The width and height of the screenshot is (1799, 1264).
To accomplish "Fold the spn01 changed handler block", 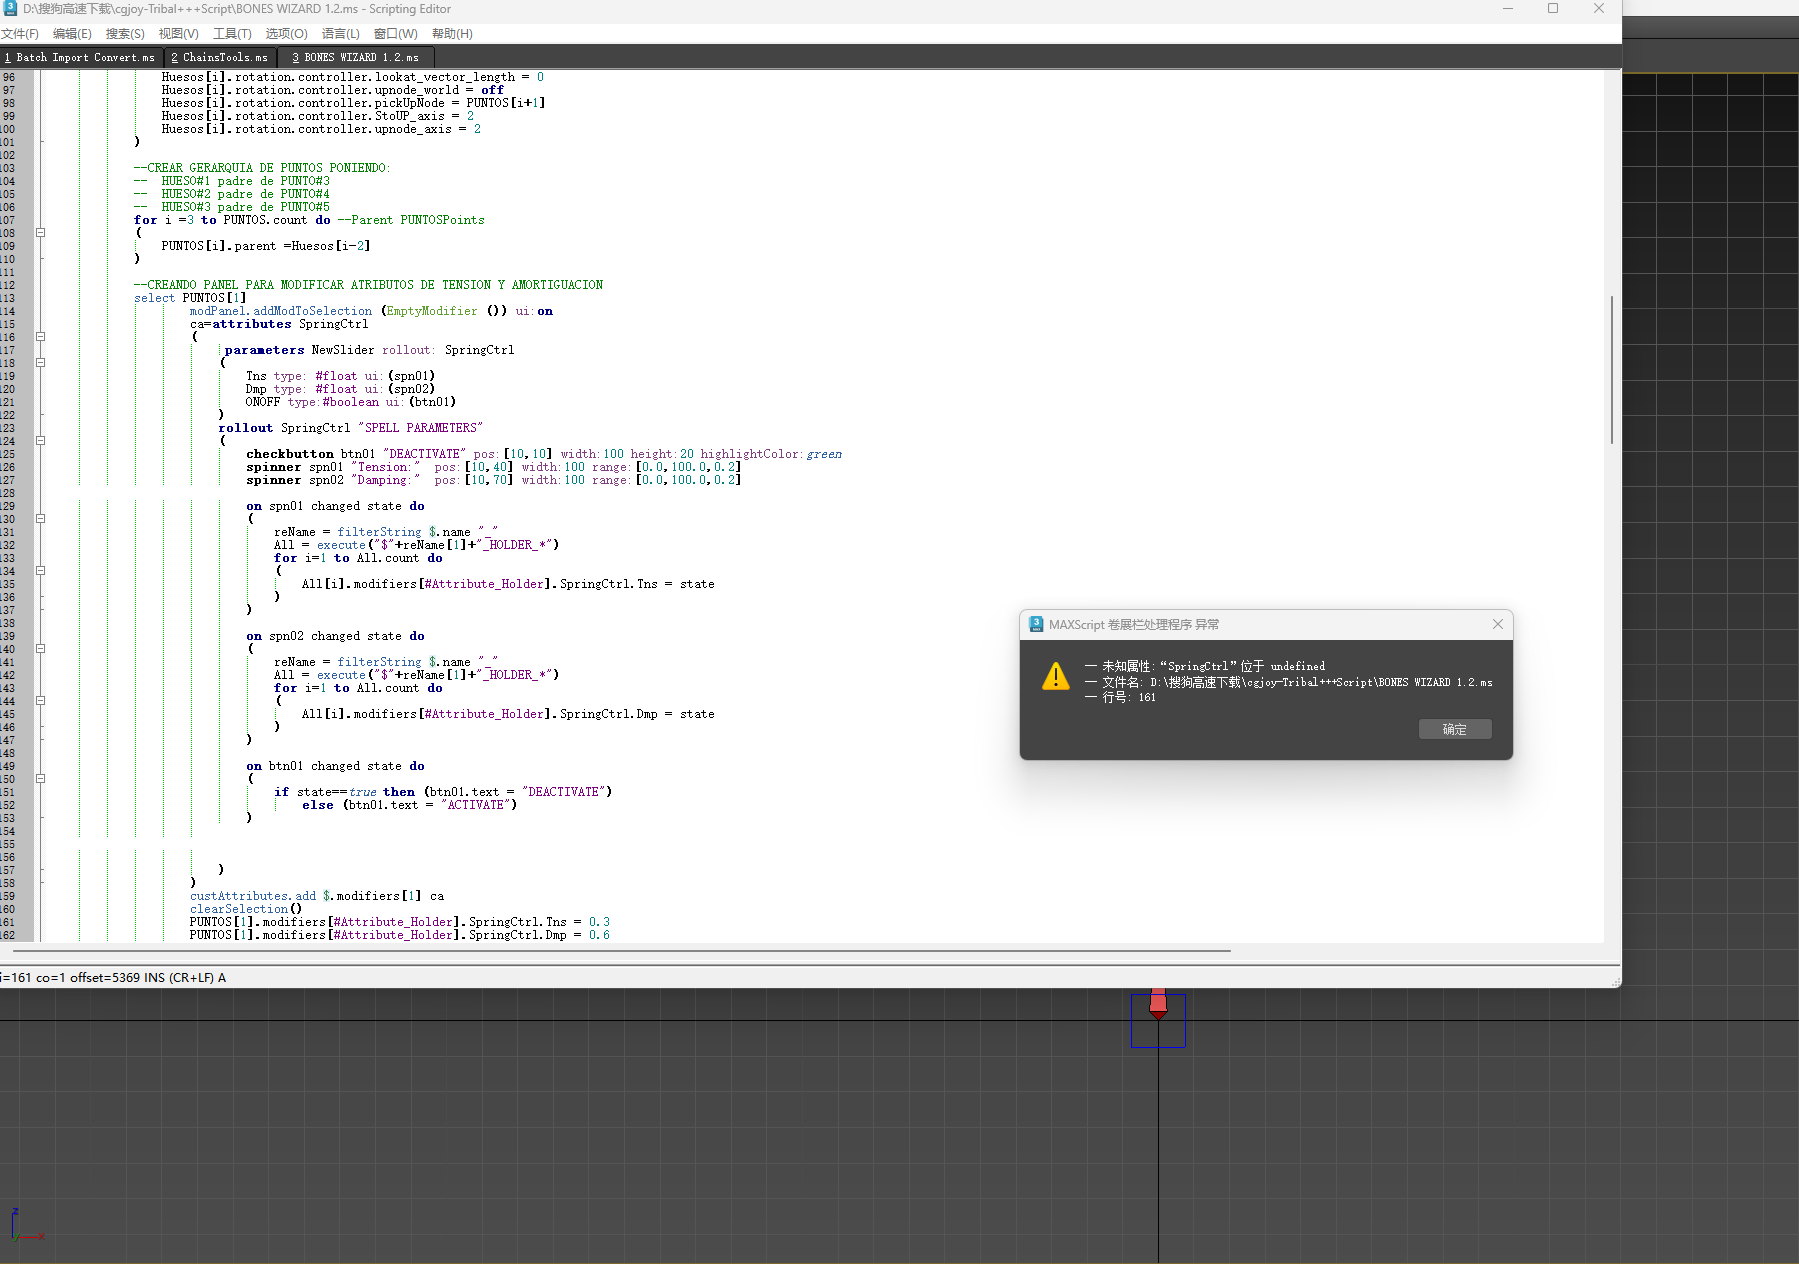I will (41, 518).
